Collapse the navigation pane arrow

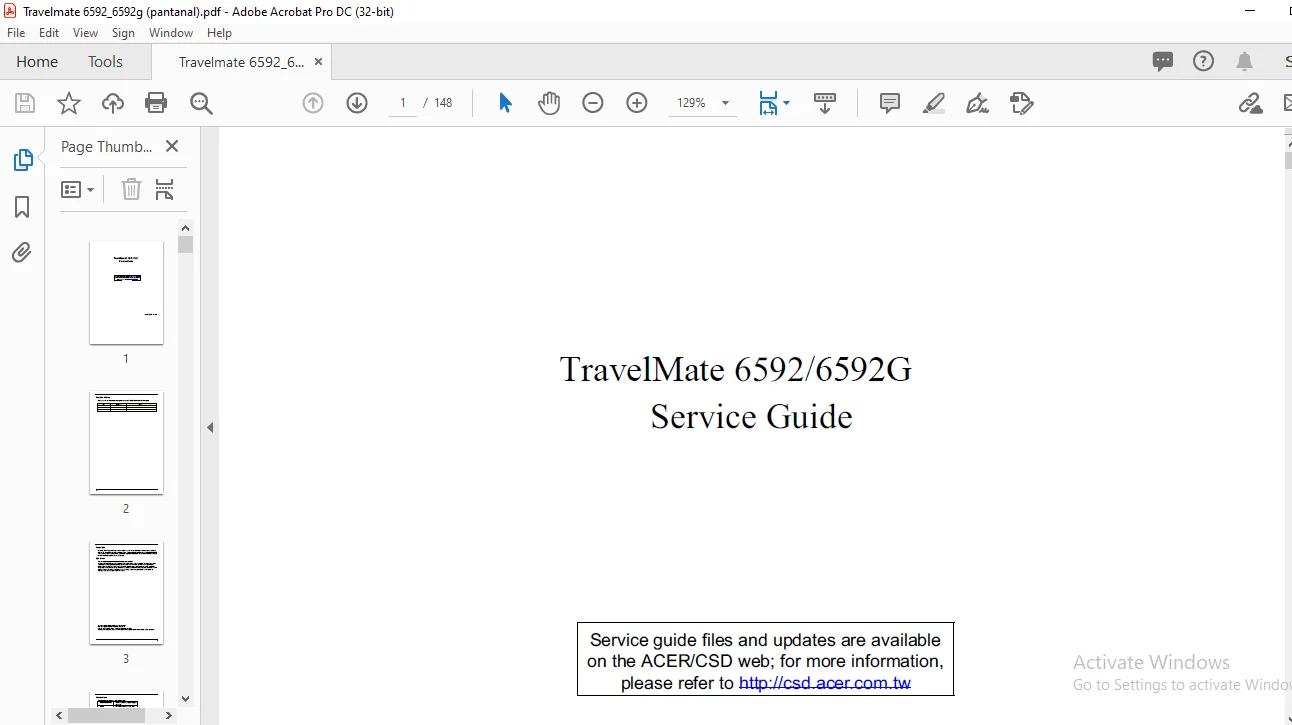click(x=210, y=427)
